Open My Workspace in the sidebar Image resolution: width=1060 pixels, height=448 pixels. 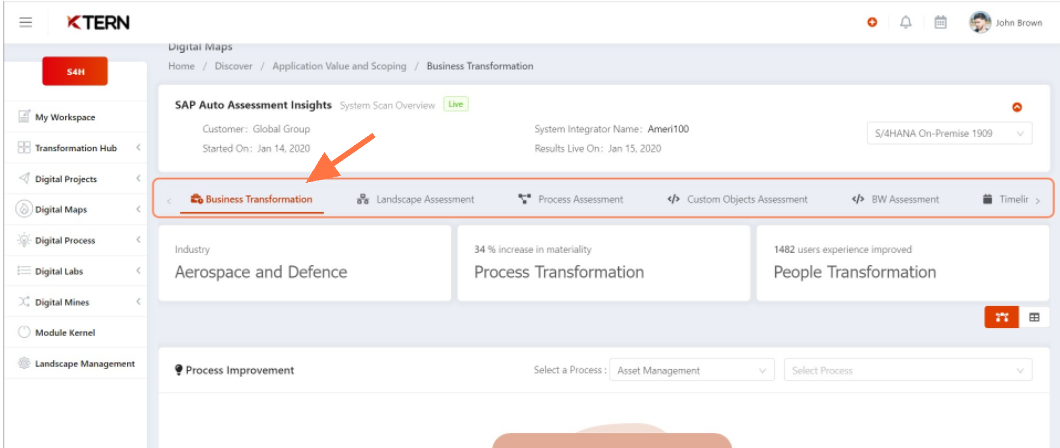click(76, 117)
